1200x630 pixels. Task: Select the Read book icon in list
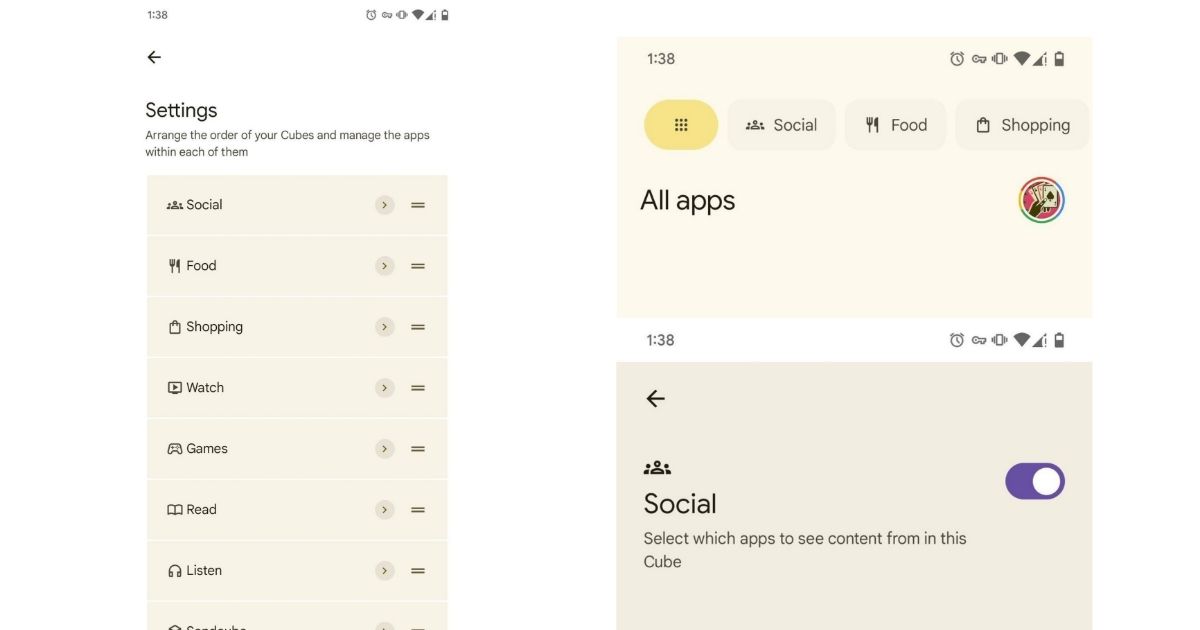175,510
